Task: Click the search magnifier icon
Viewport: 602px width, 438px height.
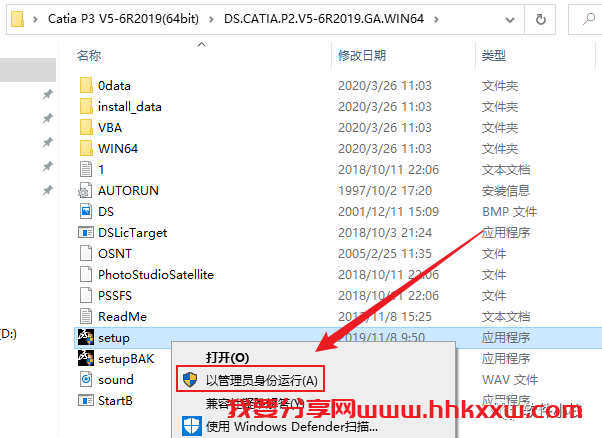Action: click(x=589, y=19)
